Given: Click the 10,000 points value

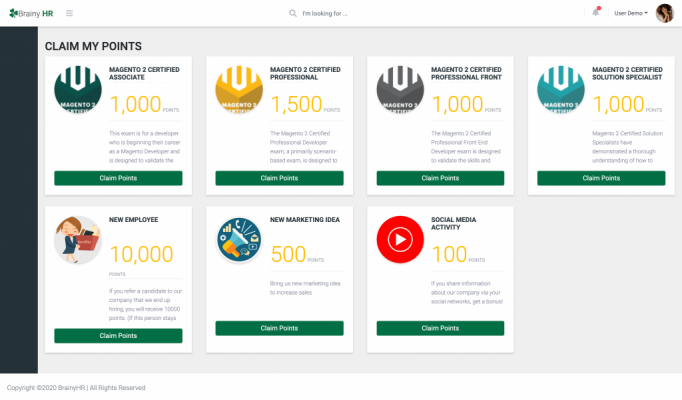Looking at the screenshot, I should 141,254.
